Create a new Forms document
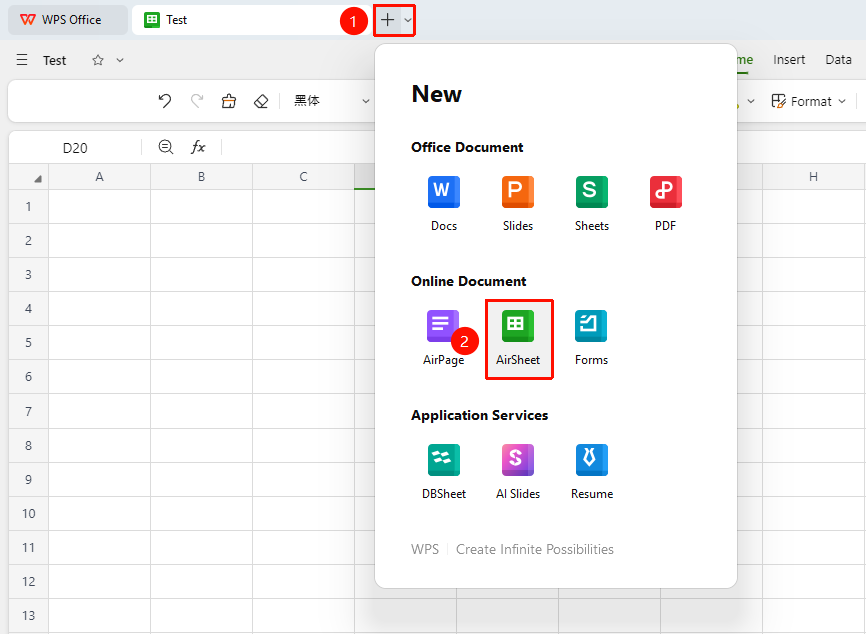 click(x=592, y=338)
